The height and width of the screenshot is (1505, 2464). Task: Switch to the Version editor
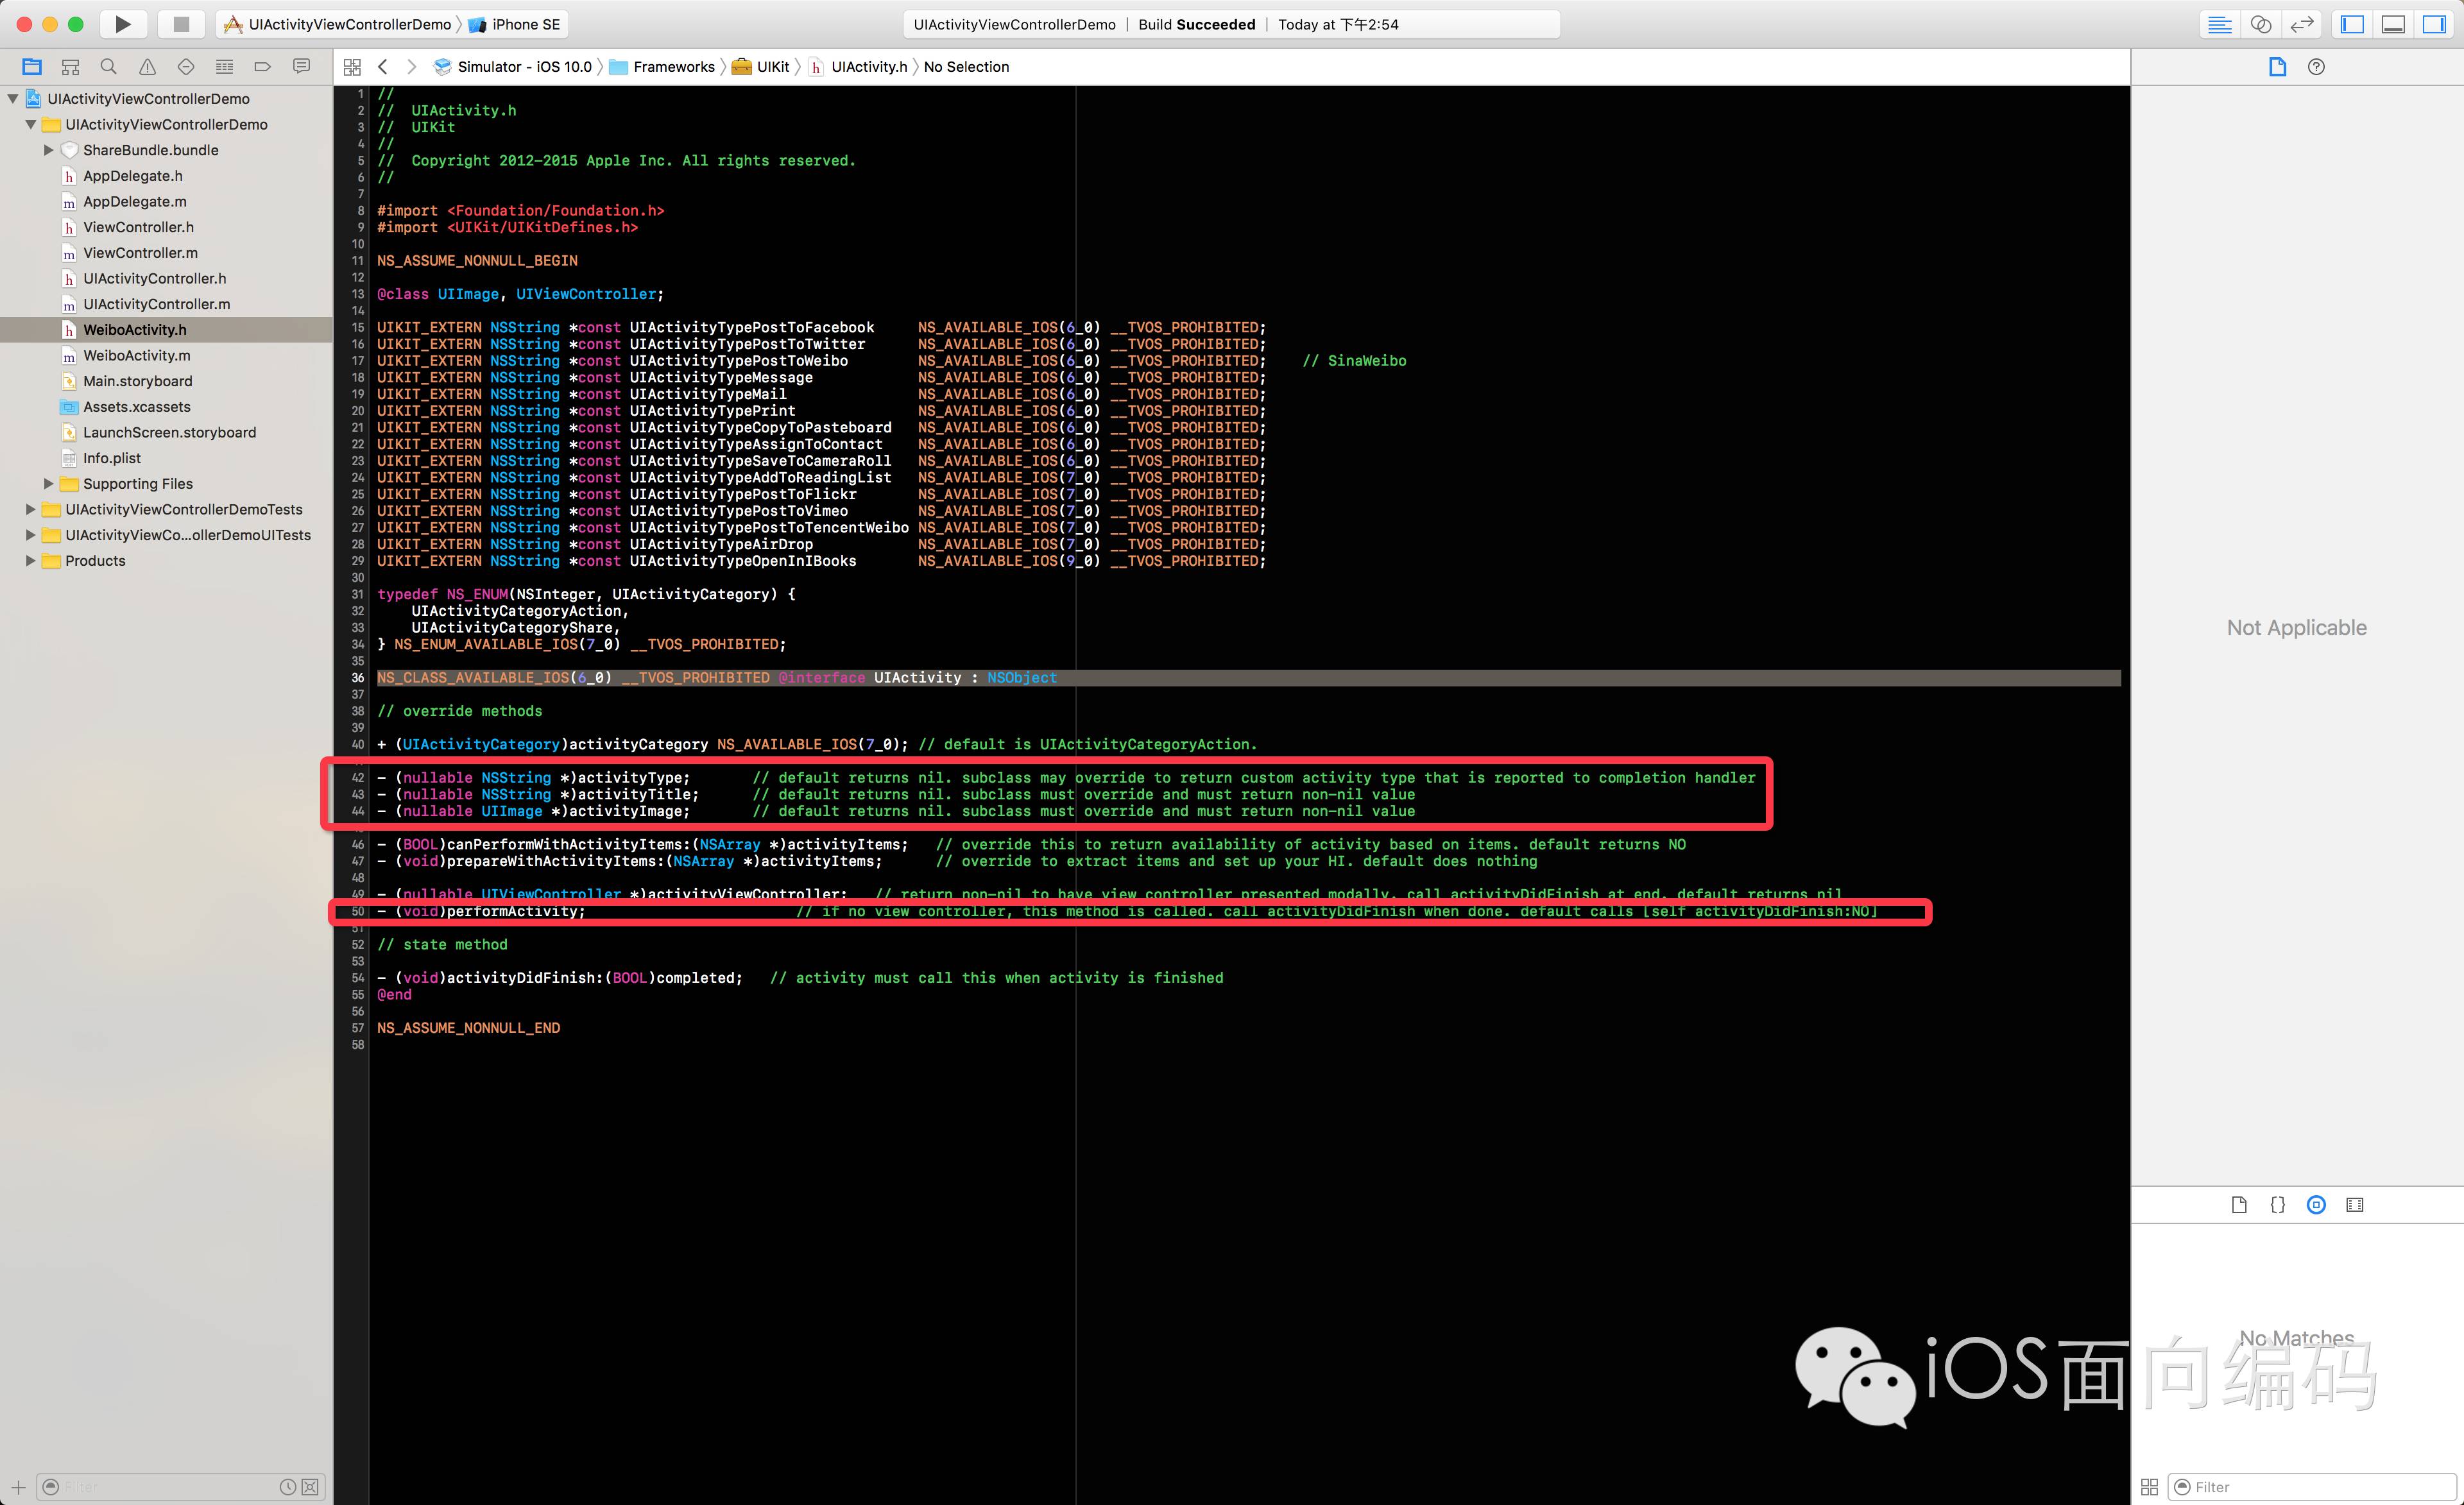2302,24
